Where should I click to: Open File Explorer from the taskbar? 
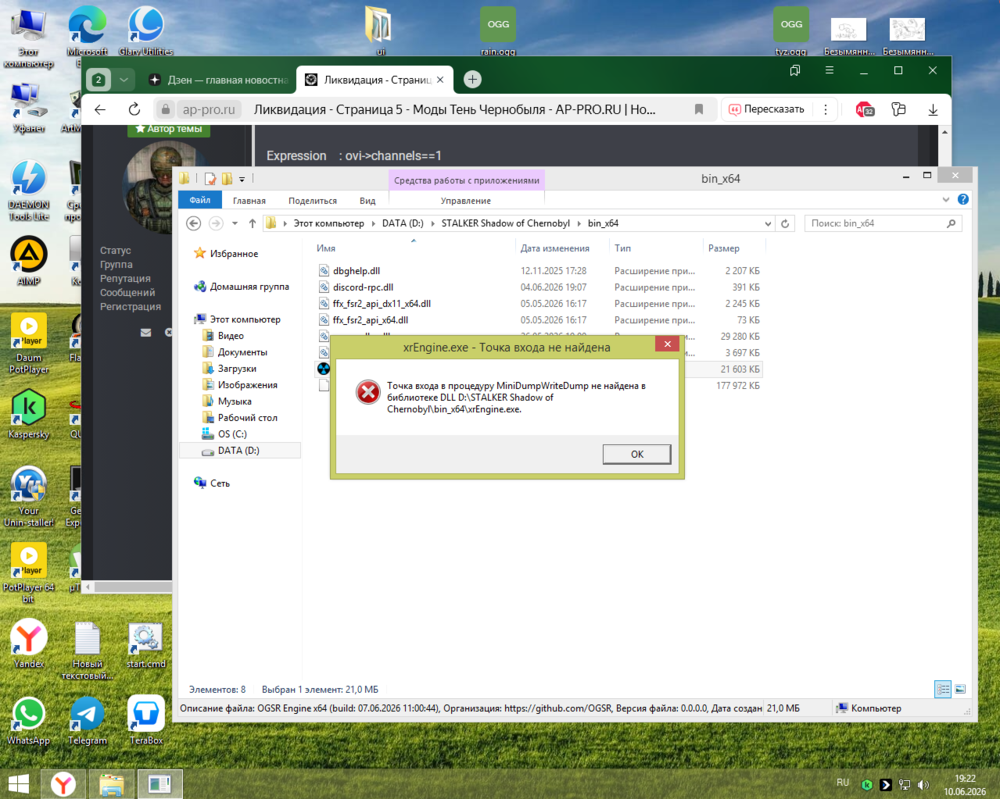(x=112, y=784)
